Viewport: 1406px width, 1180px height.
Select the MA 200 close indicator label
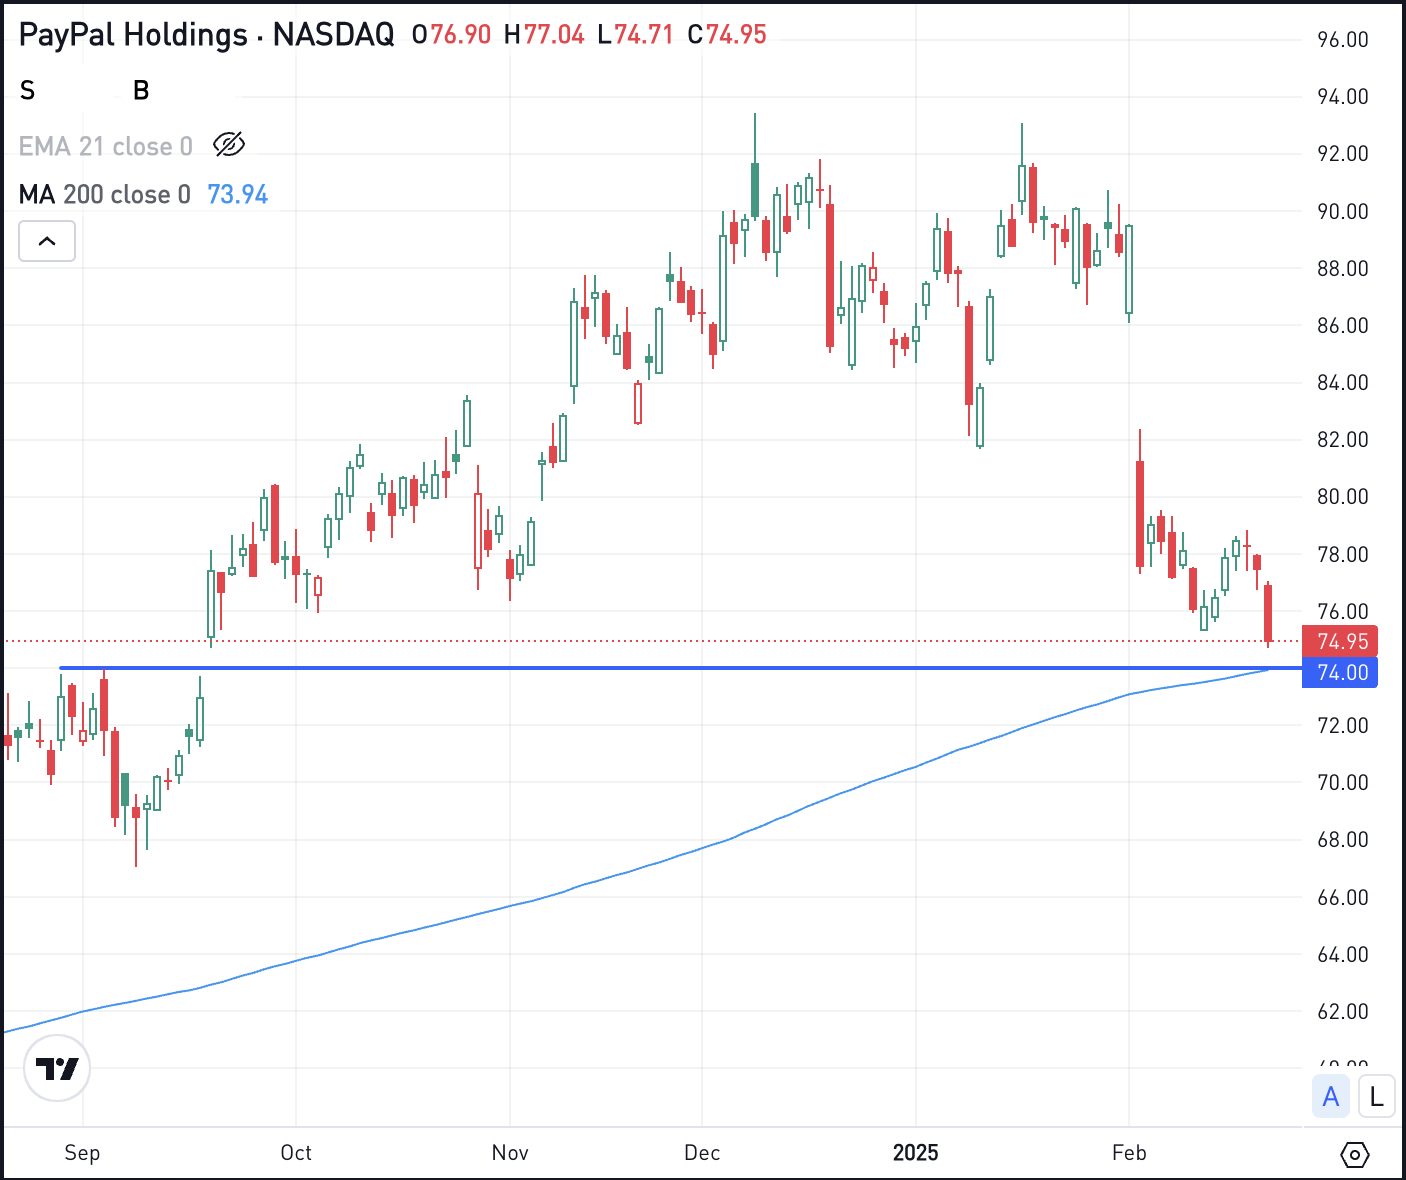(105, 194)
